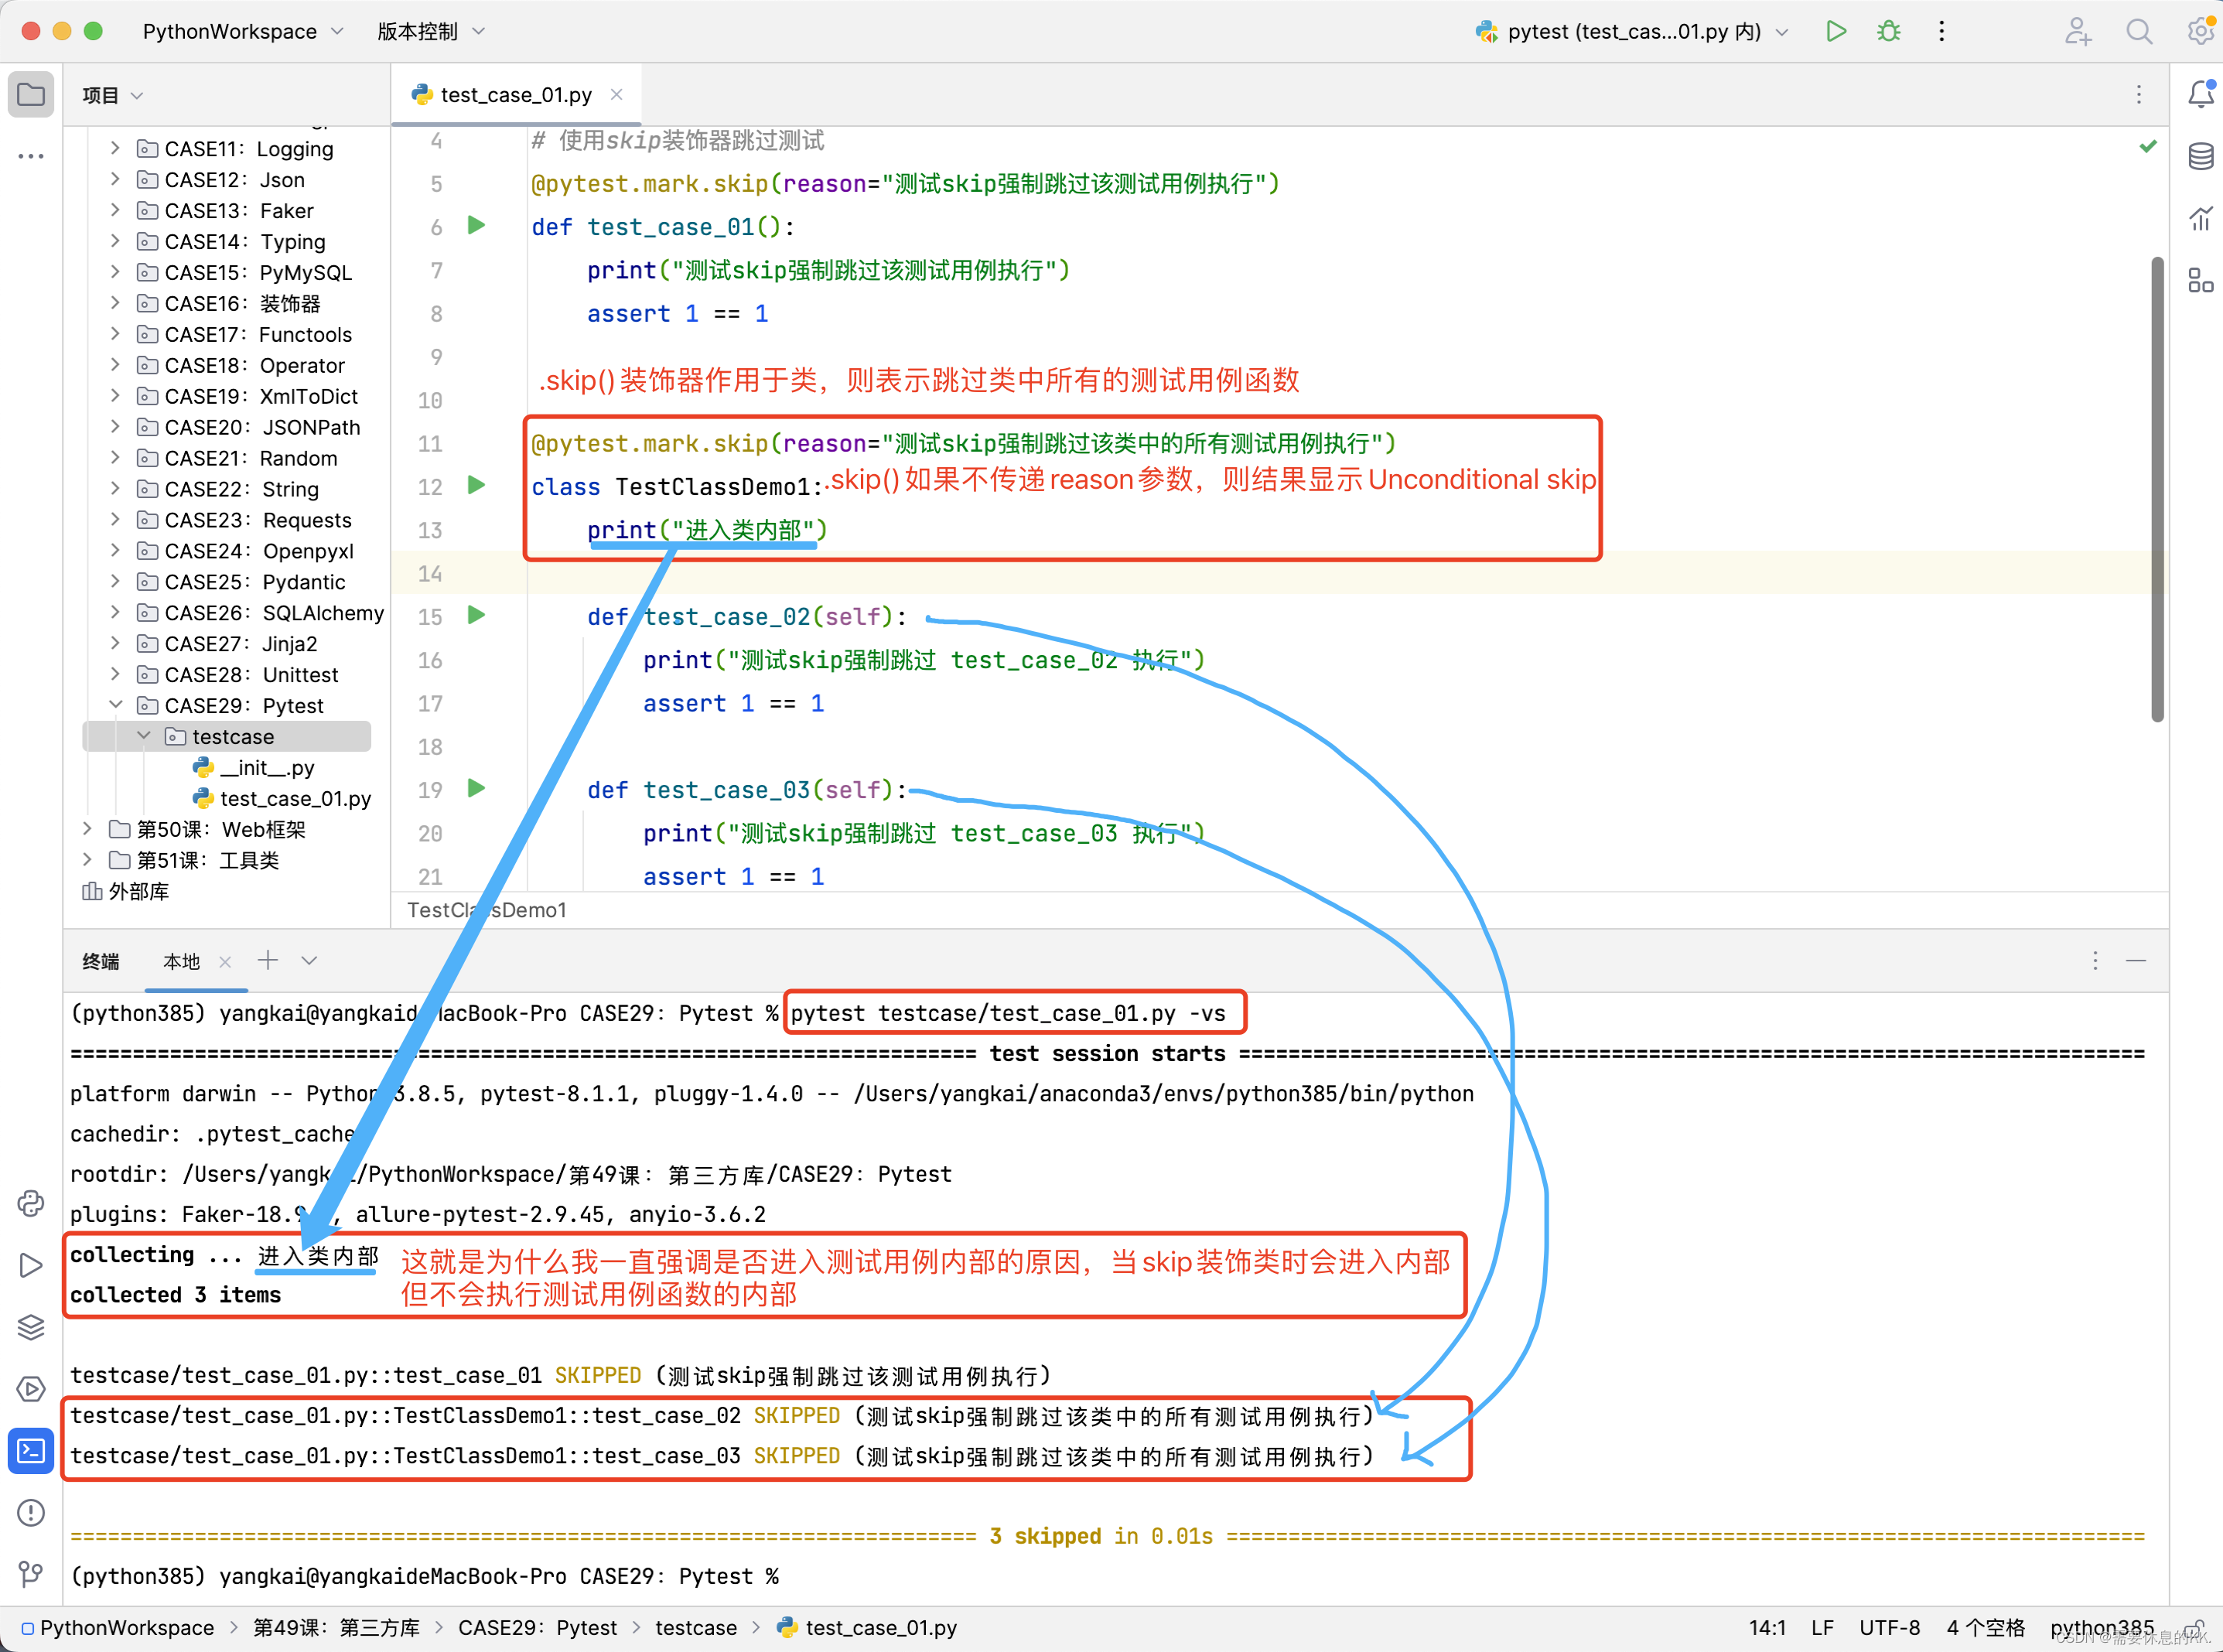Select the test_case_01.py editor tab
This screenshot has height=1652, width=2223.
coord(516,95)
